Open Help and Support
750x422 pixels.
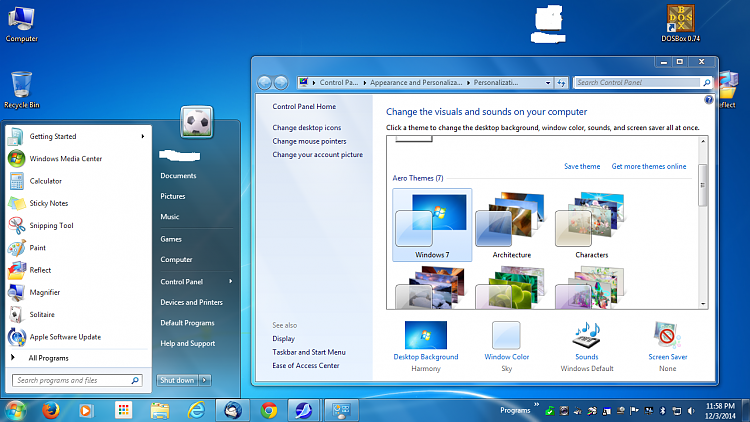[x=188, y=344]
